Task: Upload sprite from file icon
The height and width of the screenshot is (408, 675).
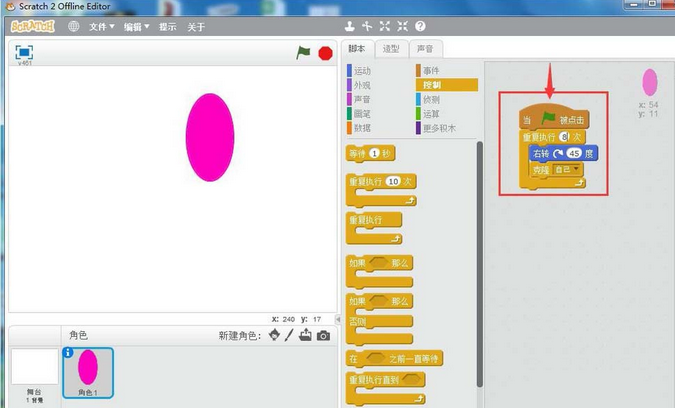Action: pyautogui.click(x=306, y=335)
